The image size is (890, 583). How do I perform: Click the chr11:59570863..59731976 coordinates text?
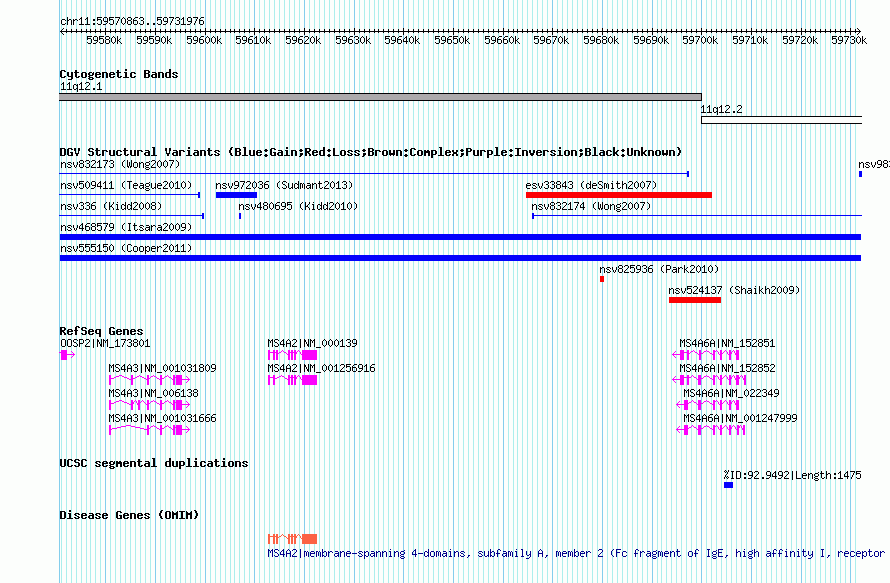pyautogui.click(x=132, y=22)
